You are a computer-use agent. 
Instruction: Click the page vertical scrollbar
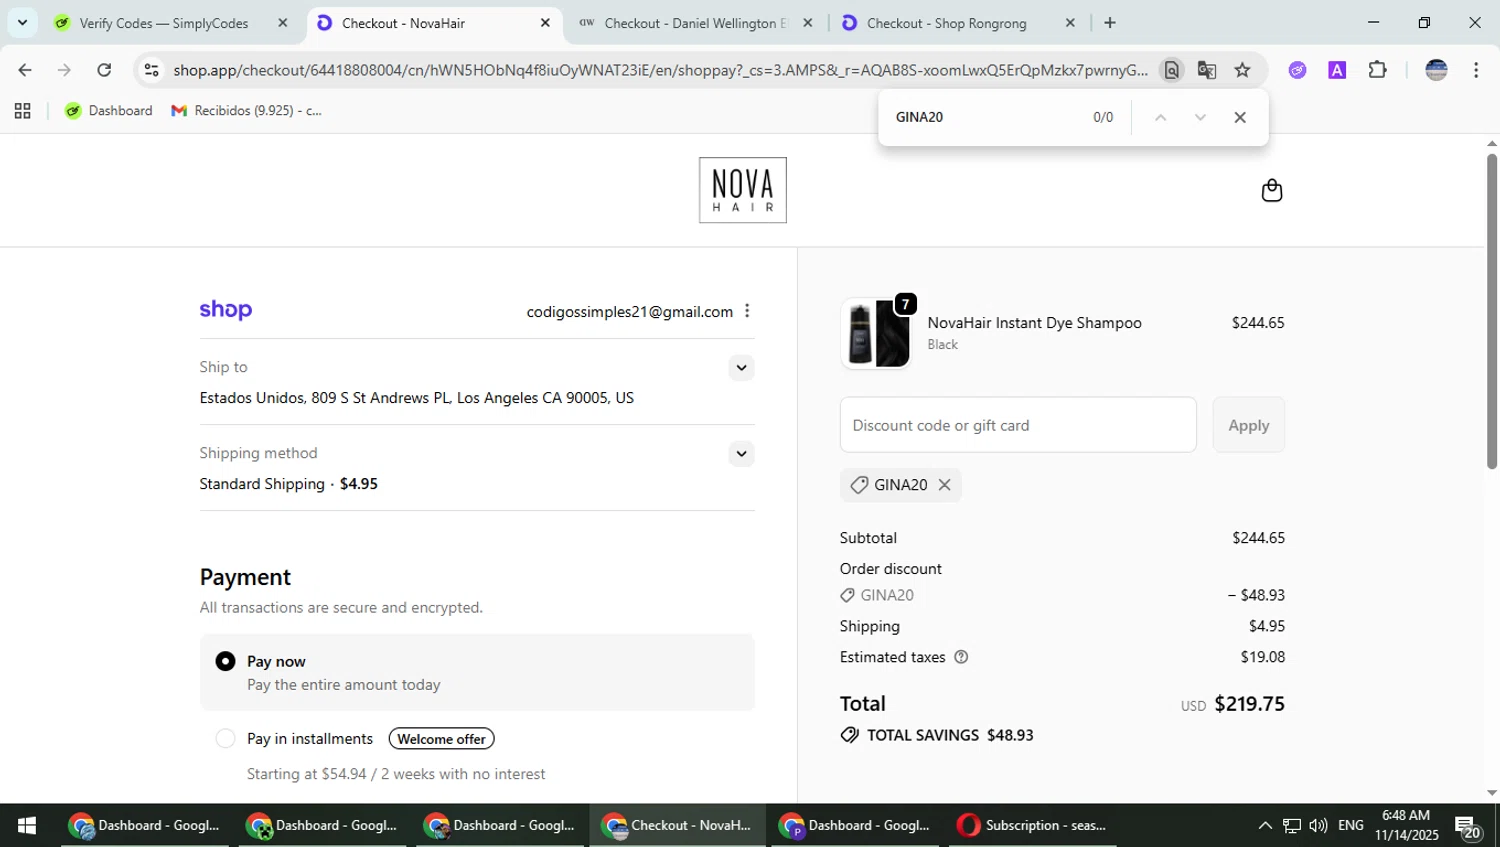pyautogui.click(x=1491, y=311)
